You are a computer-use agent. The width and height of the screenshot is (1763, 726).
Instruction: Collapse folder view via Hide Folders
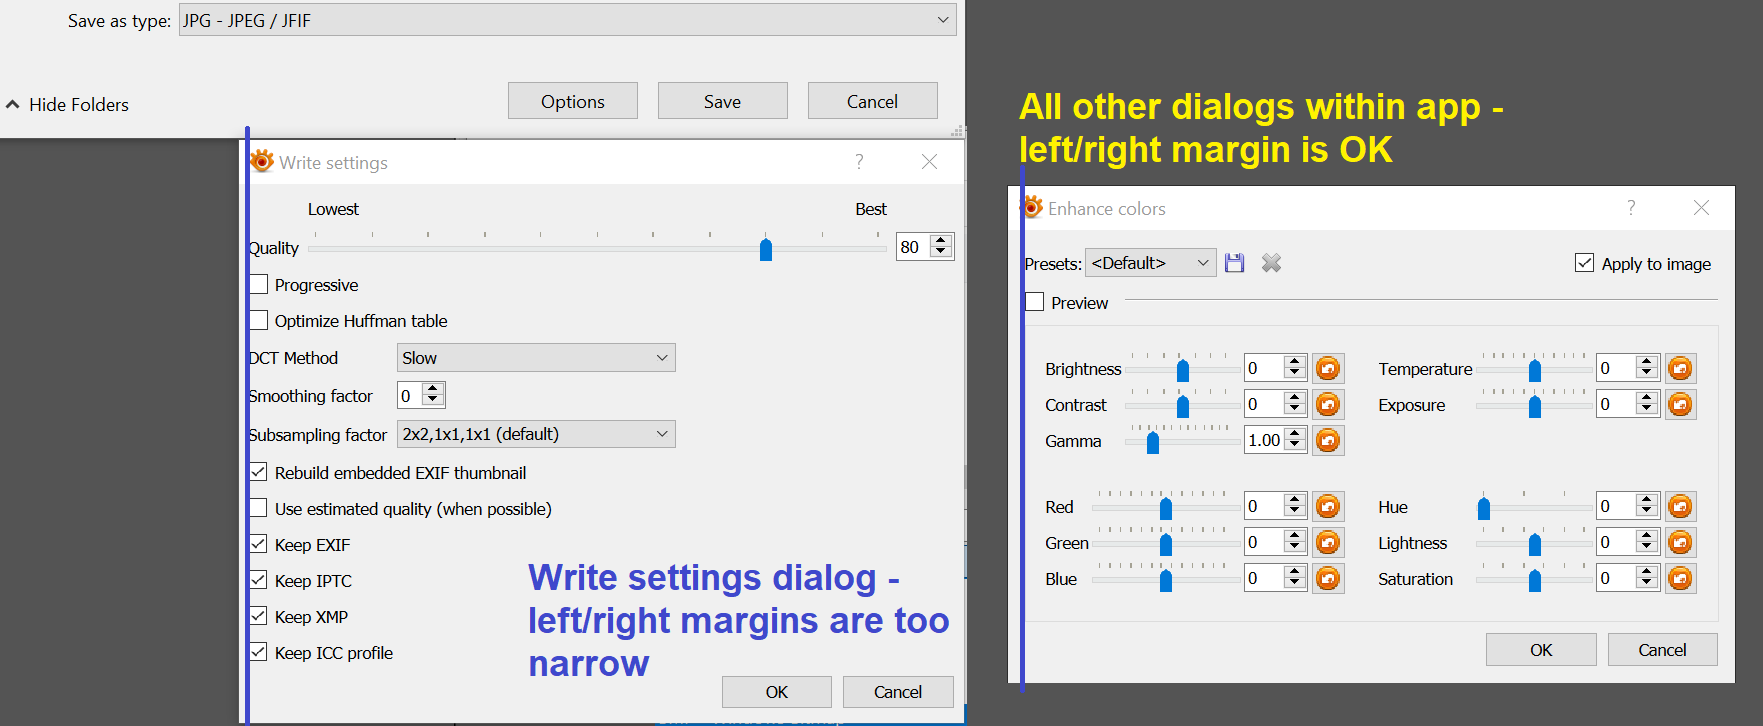[68, 104]
